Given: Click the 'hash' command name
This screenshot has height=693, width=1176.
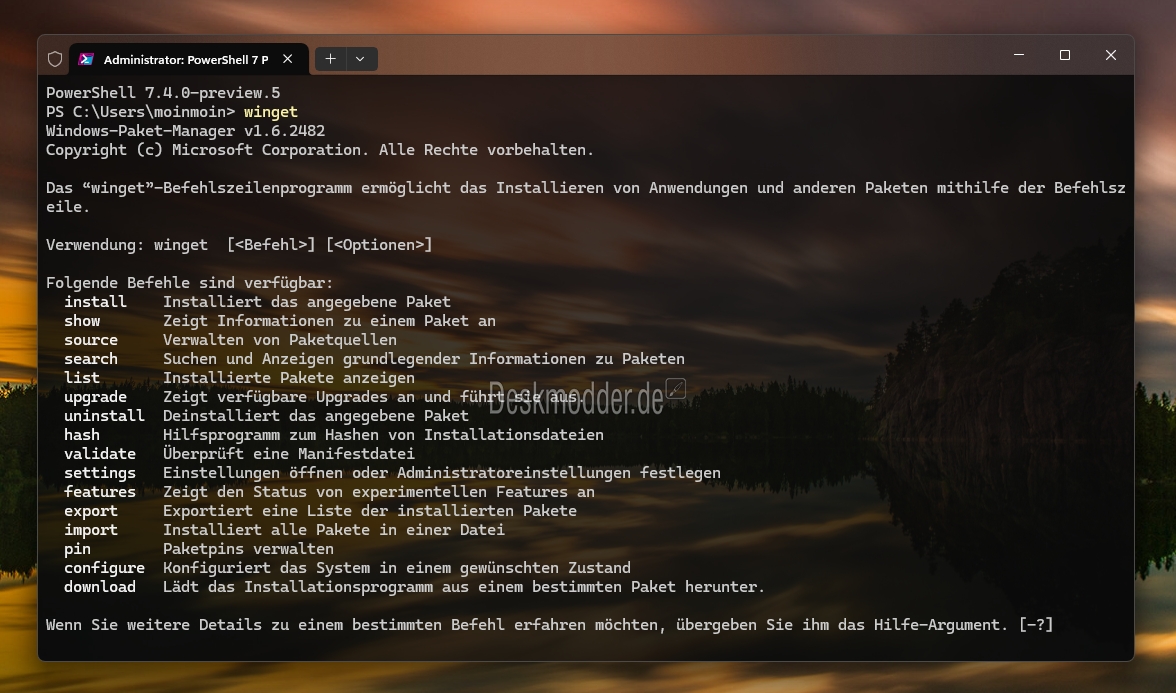Looking at the screenshot, I should click(x=82, y=435).
